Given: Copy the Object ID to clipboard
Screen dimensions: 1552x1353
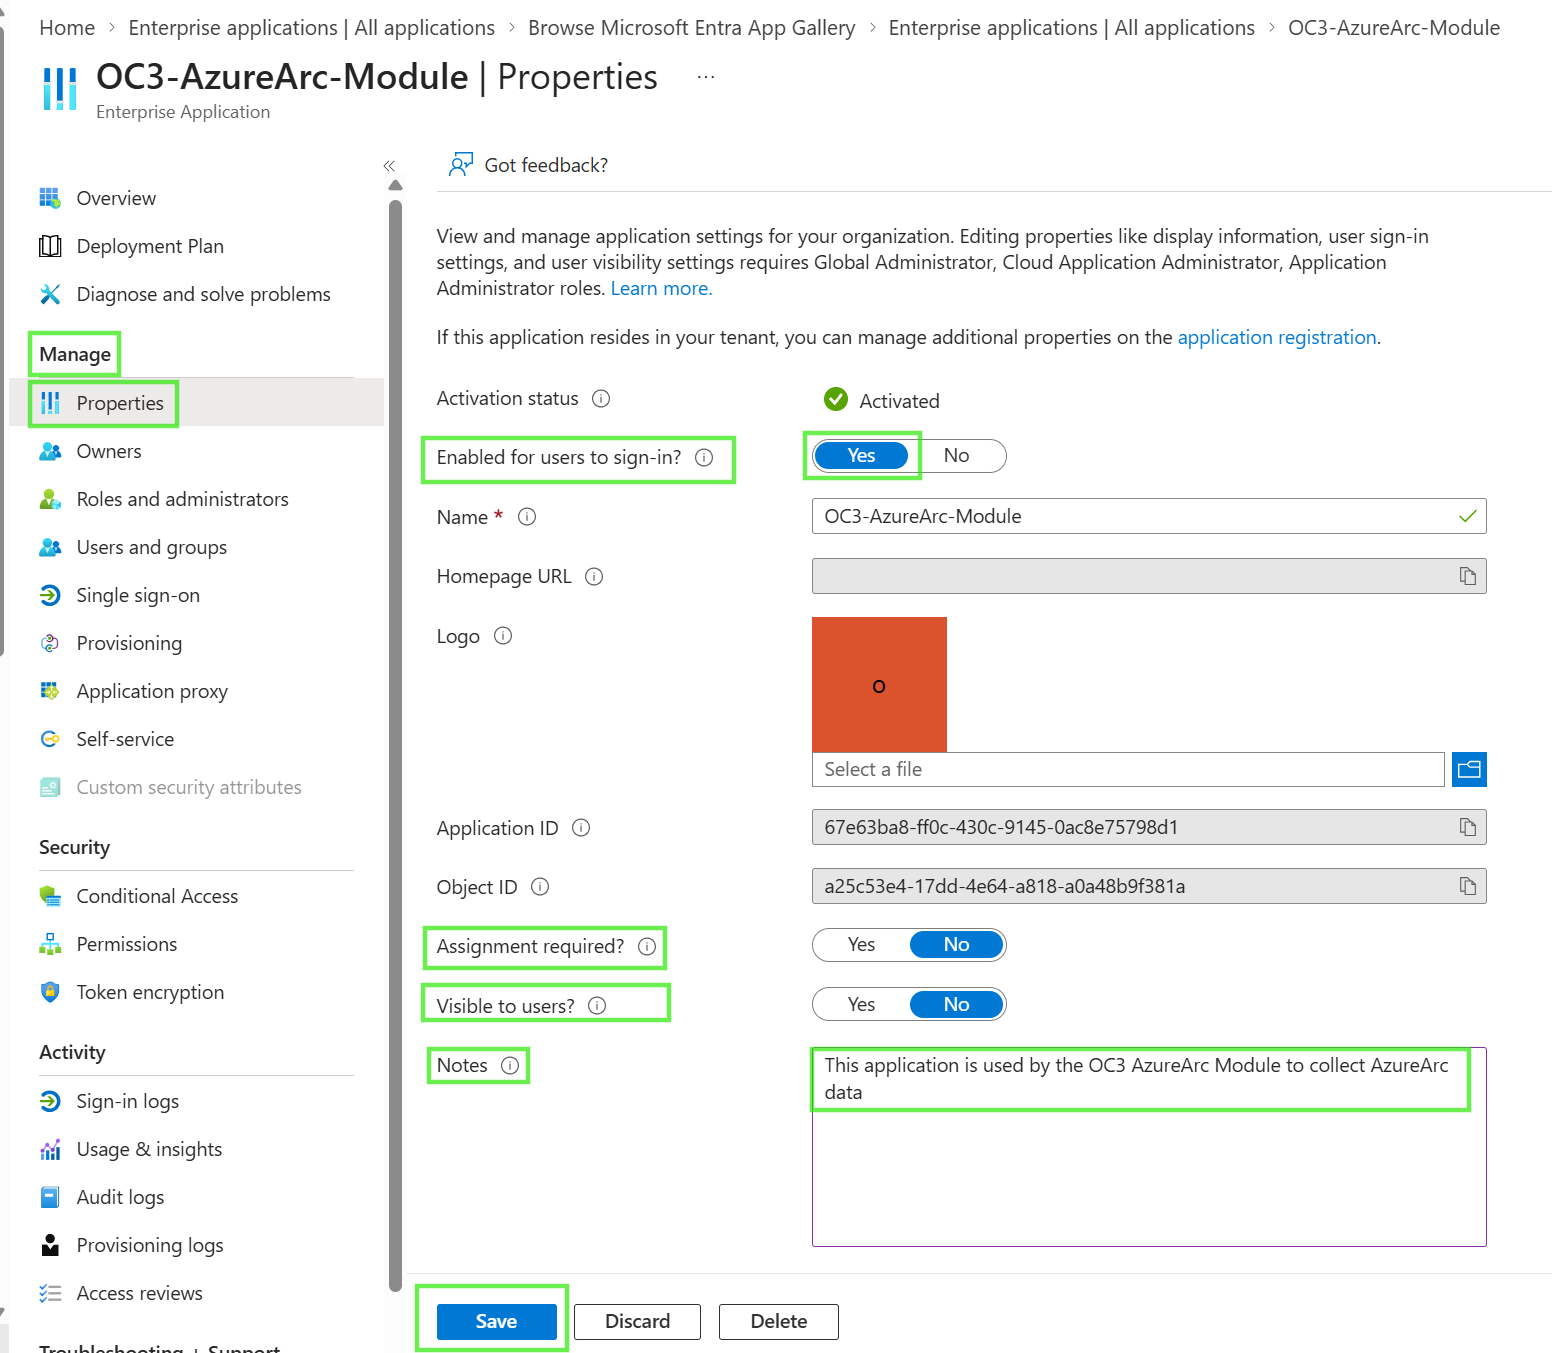Looking at the screenshot, I should coord(1467,886).
